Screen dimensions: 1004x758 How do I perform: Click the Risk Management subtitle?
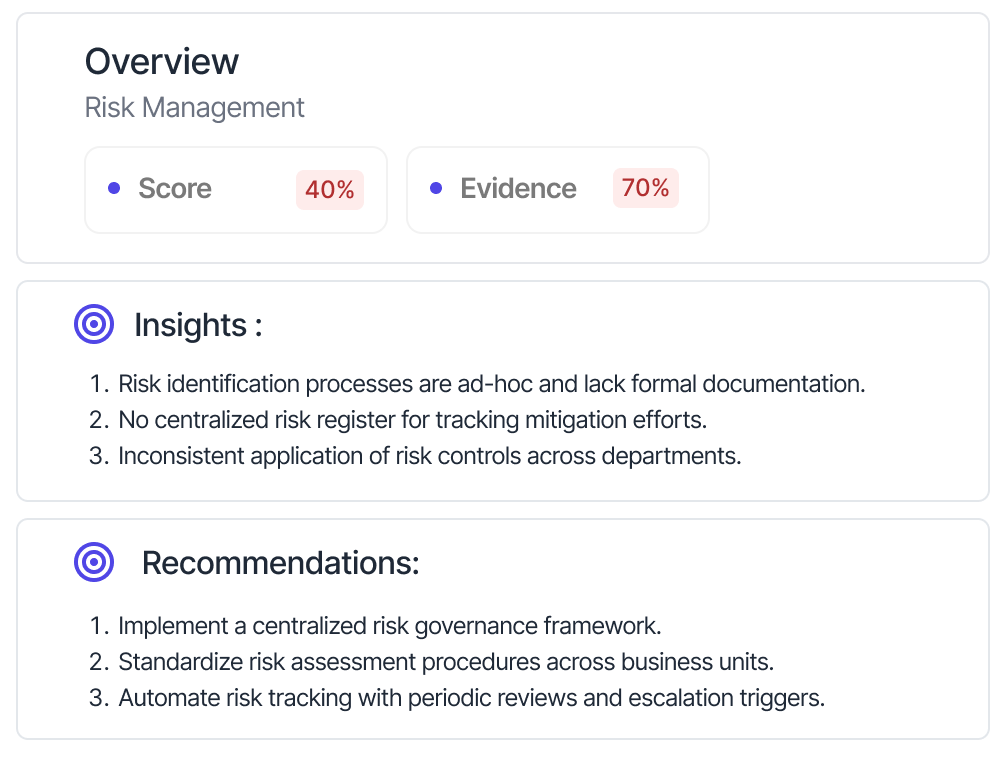pos(195,108)
